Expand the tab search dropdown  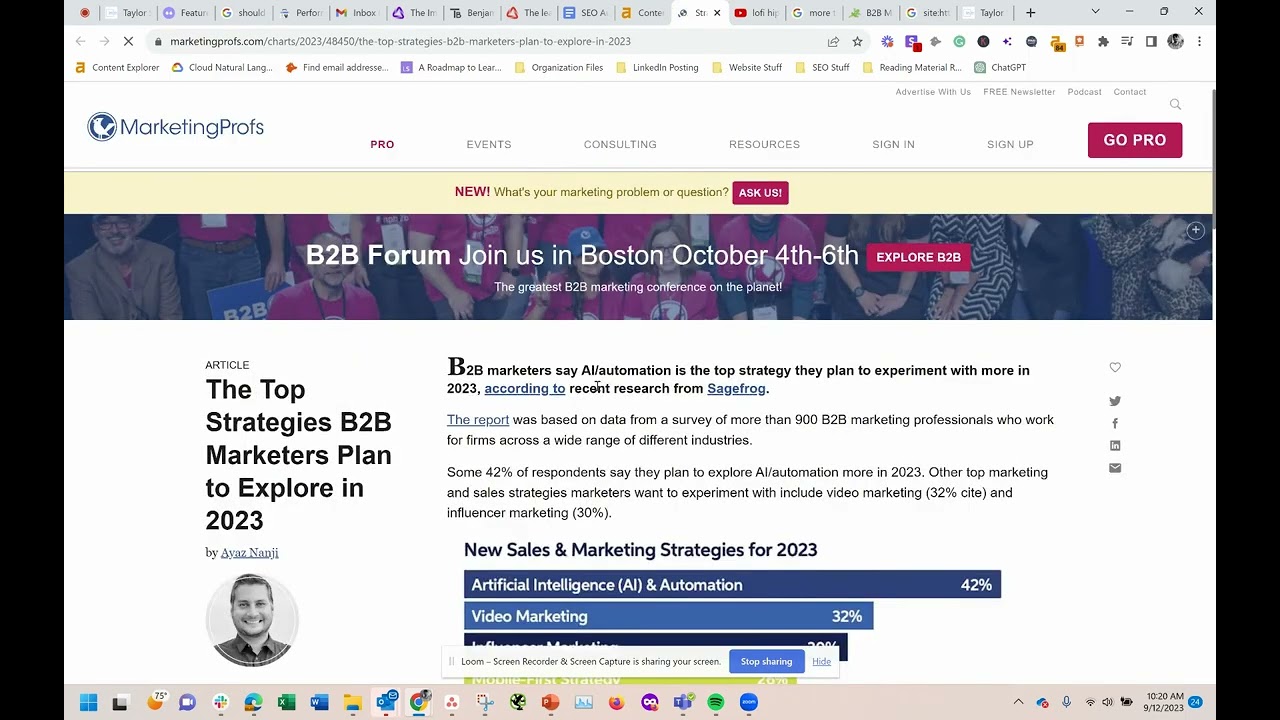point(1095,13)
